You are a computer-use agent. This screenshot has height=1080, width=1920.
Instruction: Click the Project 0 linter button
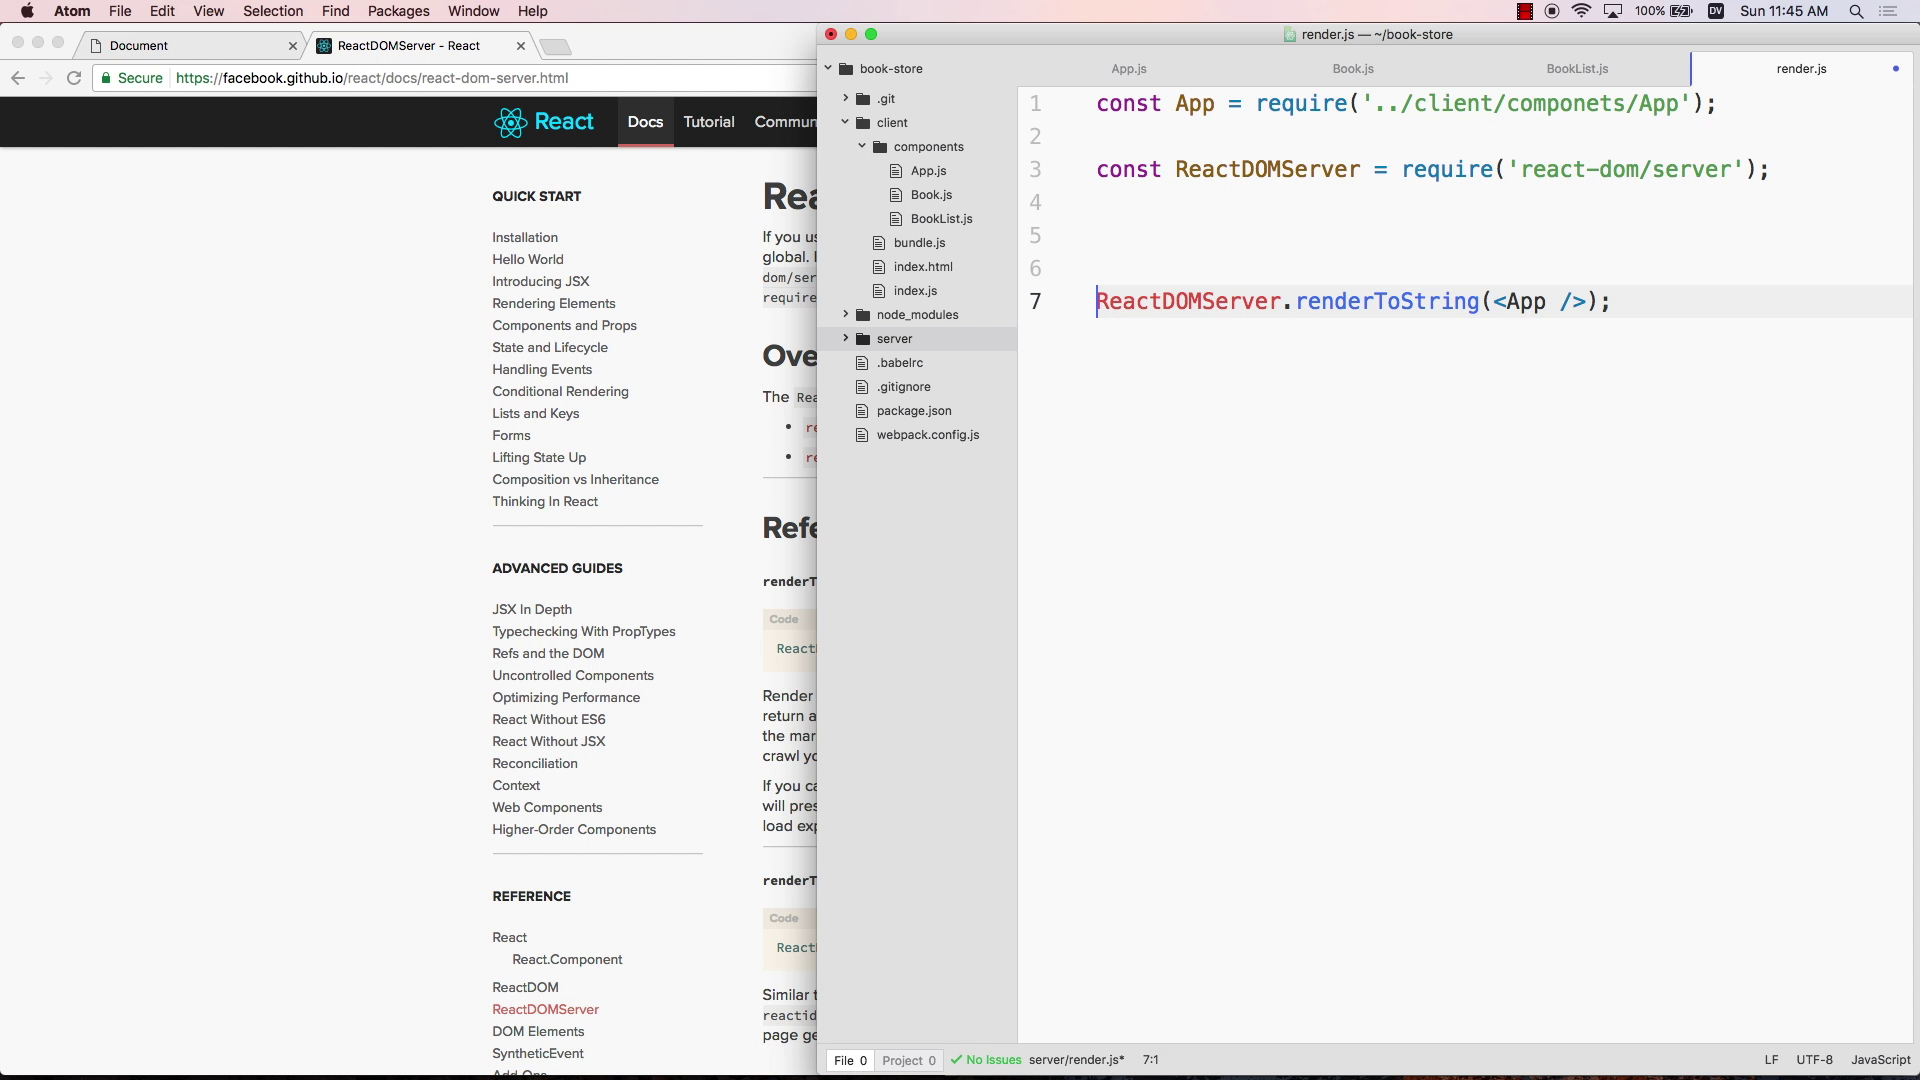tap(909, 1060)
